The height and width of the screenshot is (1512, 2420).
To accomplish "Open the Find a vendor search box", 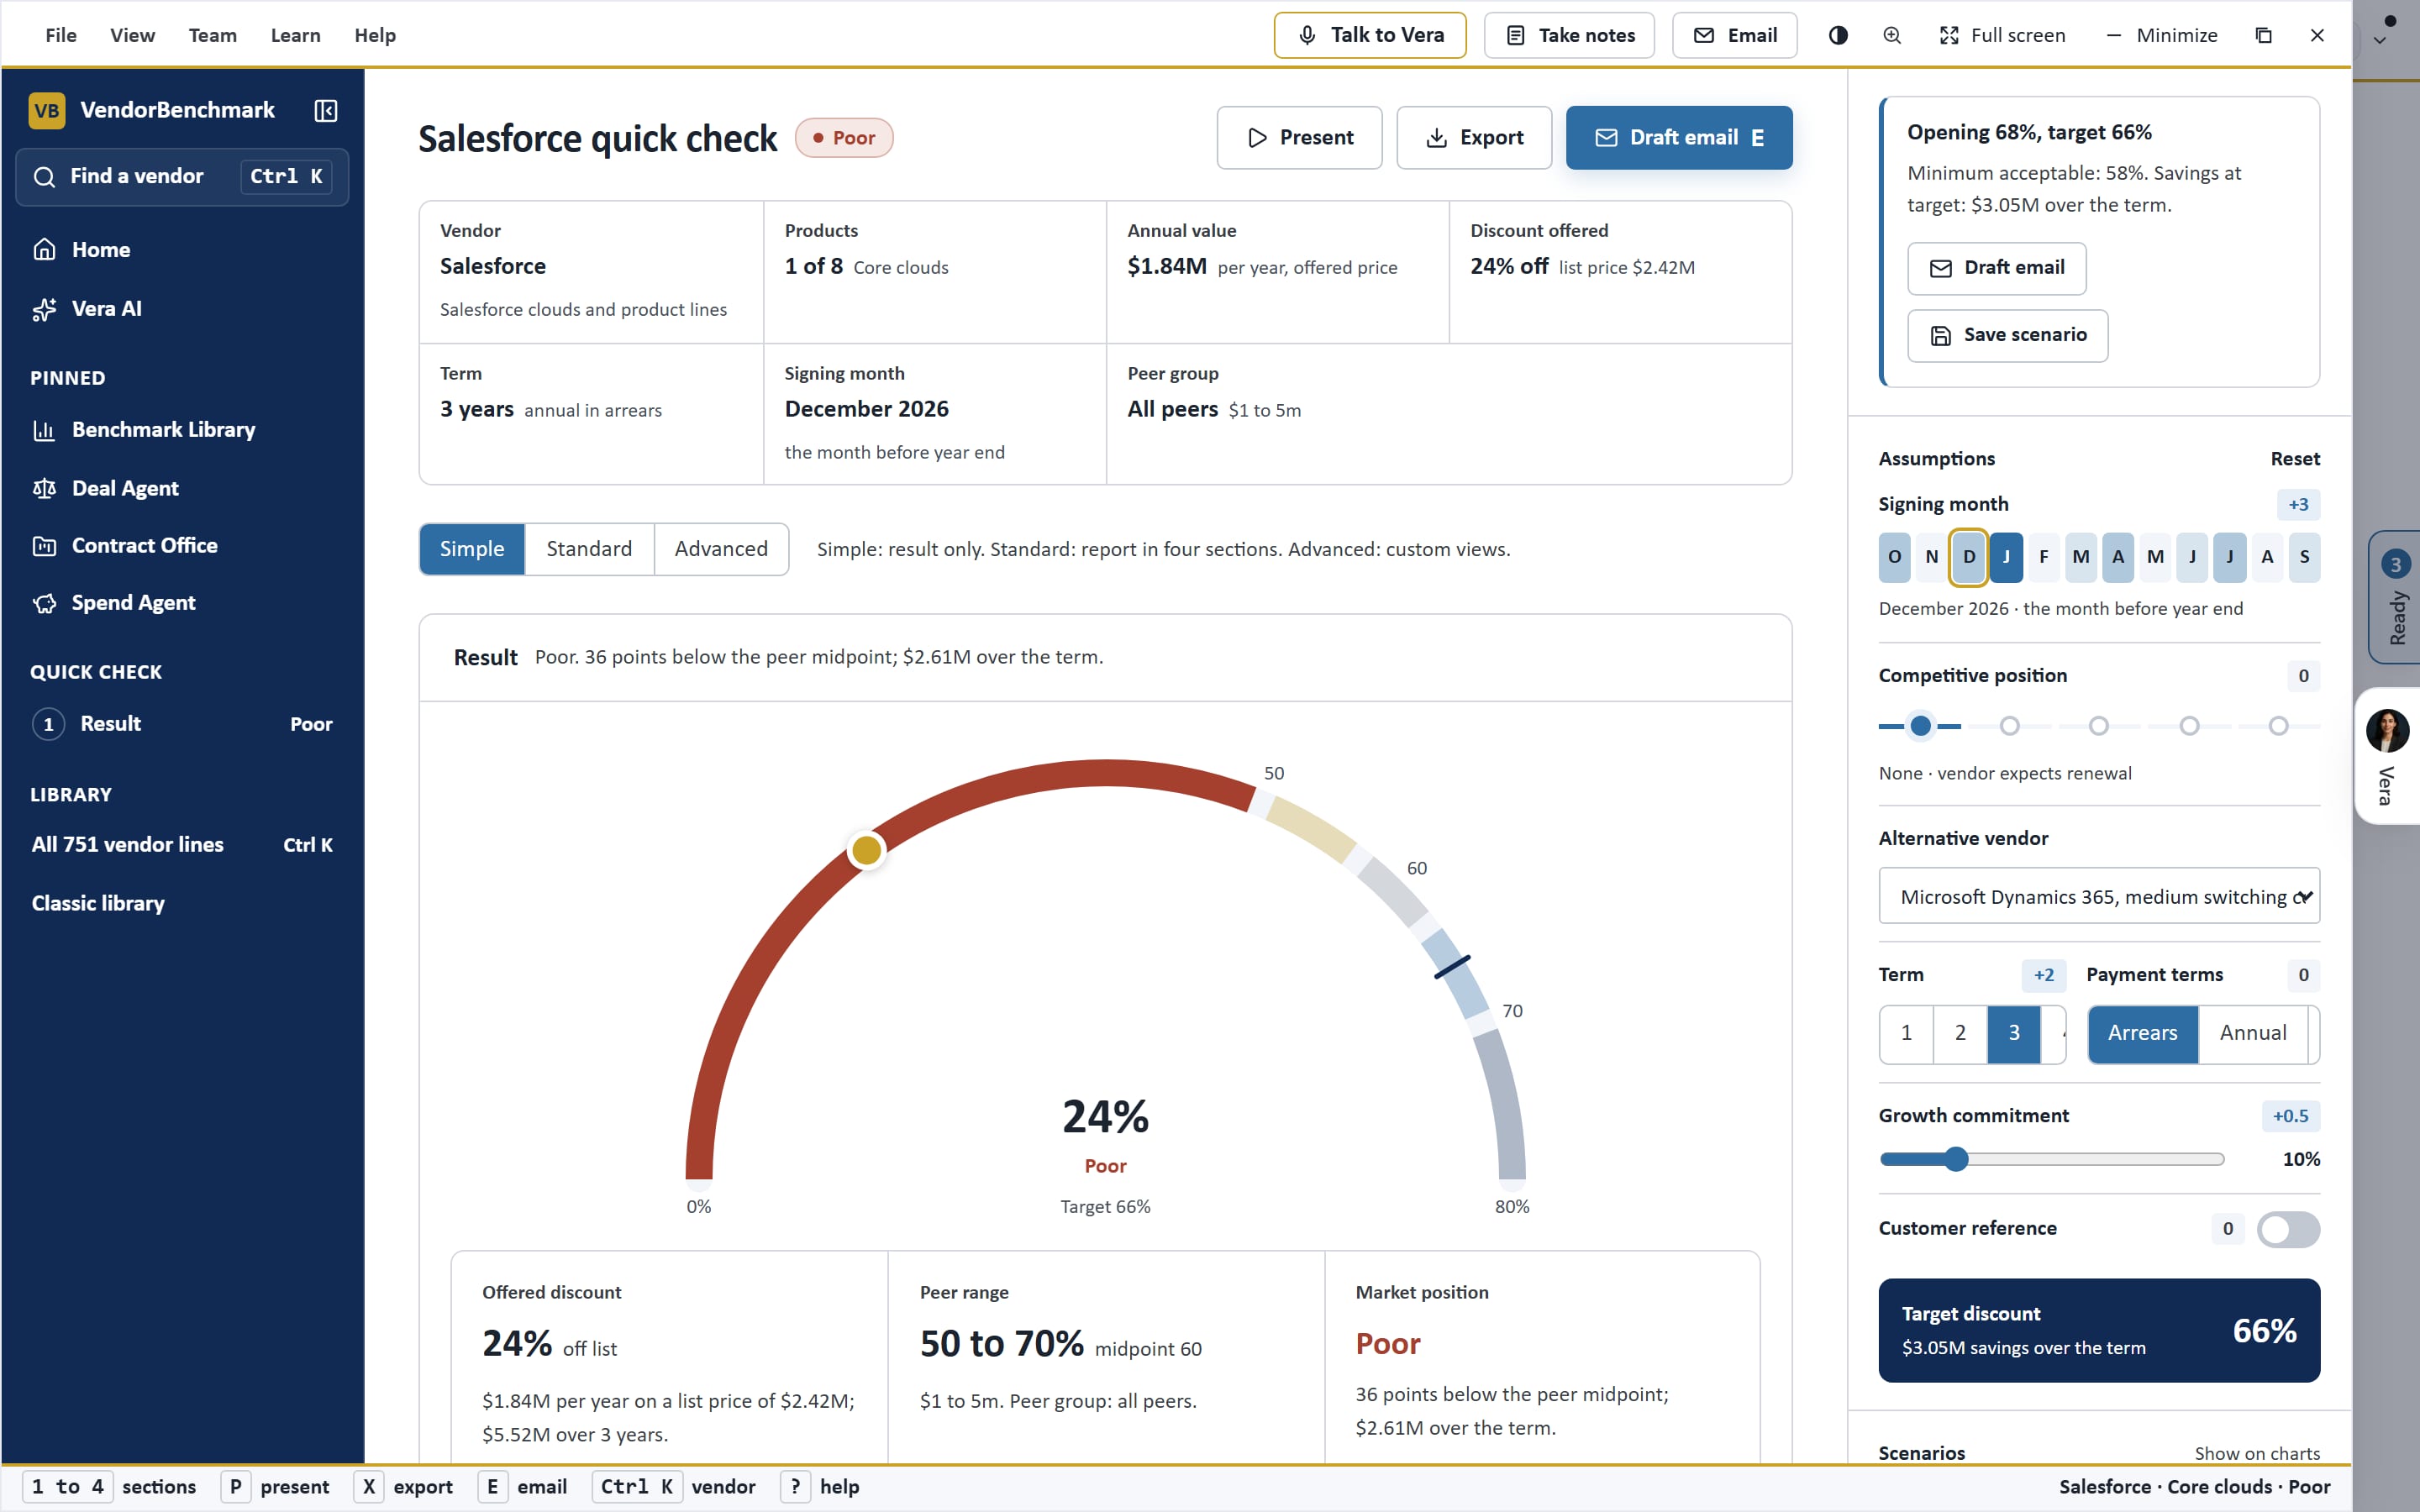I will (183, 177).
